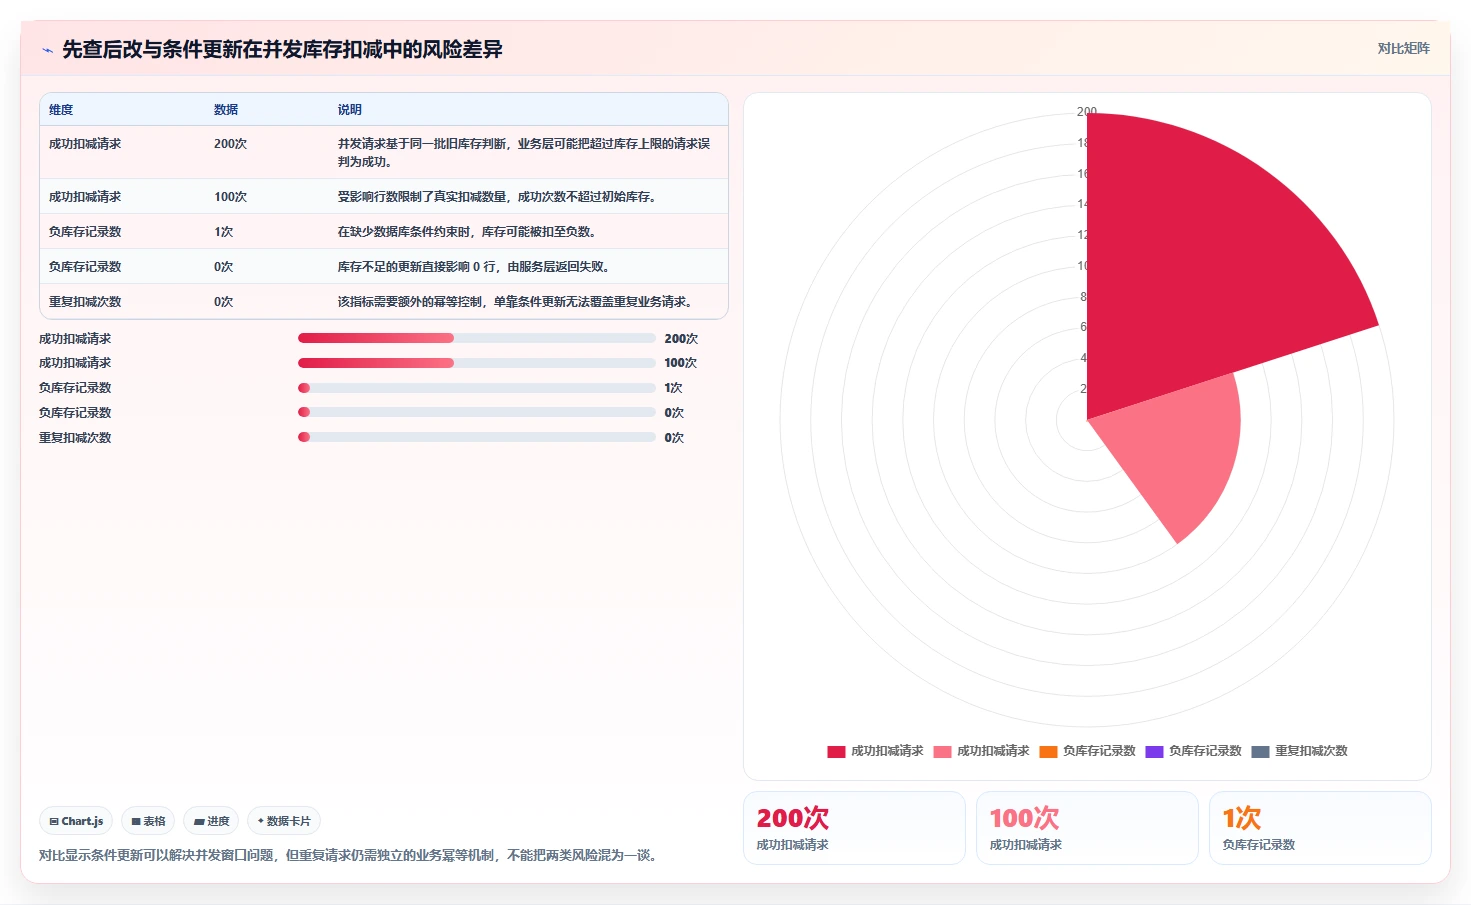The height and width of the screenshot is (905, 1471).
Task: Click the card title 先查后改与条件更新
Action: tap(282, 49)
